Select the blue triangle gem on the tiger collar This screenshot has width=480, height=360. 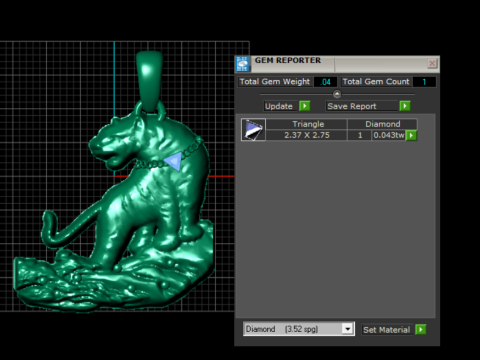coord(174,161)
